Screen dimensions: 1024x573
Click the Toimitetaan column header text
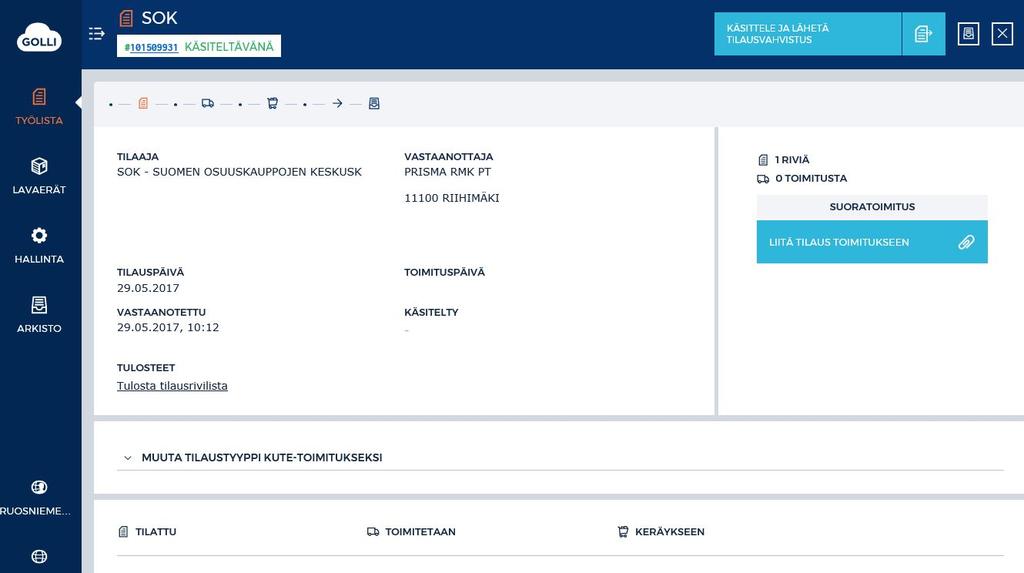click(x=421, y=532)
